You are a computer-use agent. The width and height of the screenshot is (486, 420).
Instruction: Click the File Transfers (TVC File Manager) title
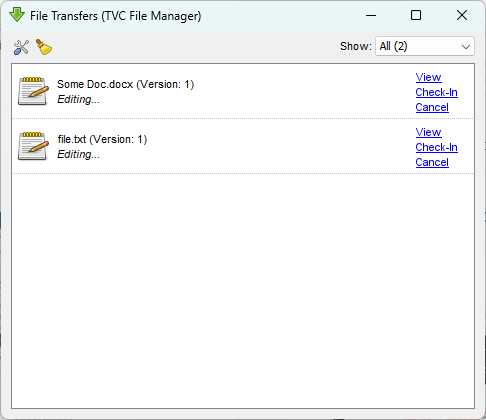(116, 16)
